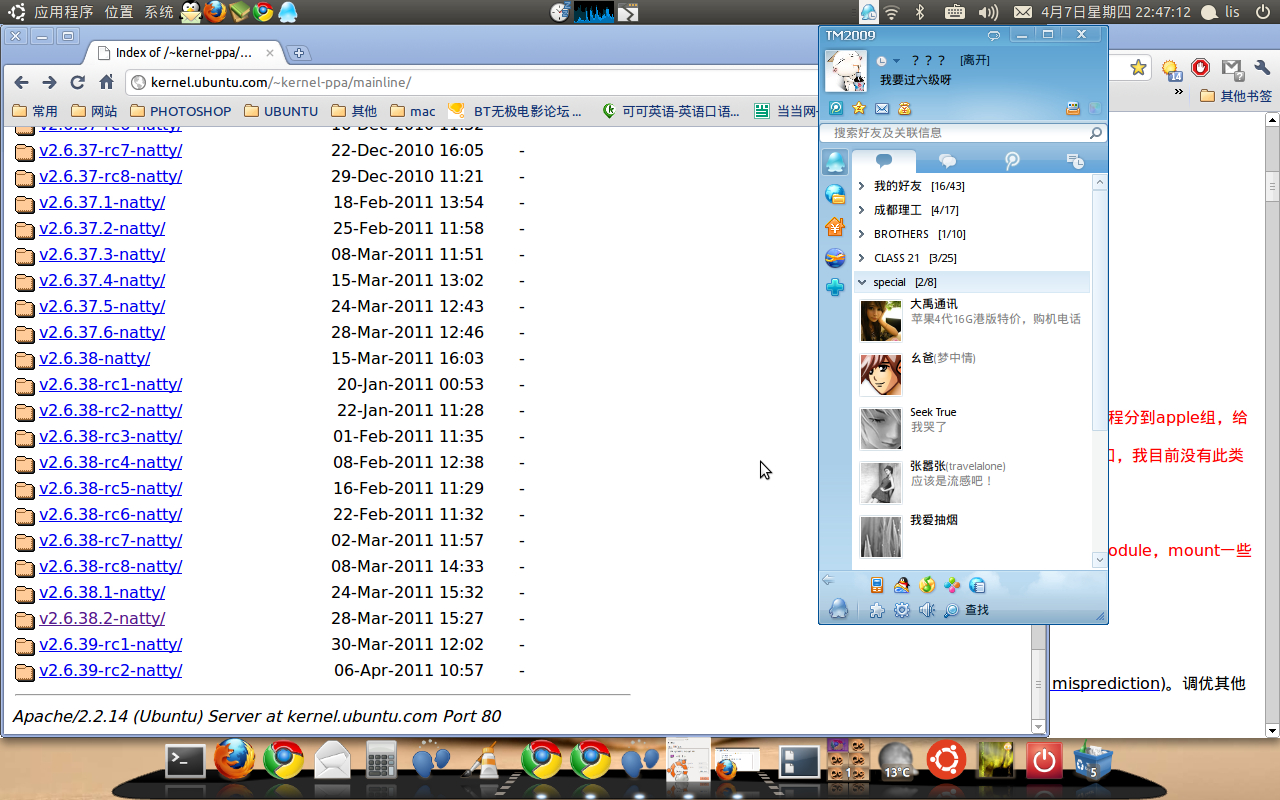Switch to the contacts chat-bubble tab

coord(884,161)
